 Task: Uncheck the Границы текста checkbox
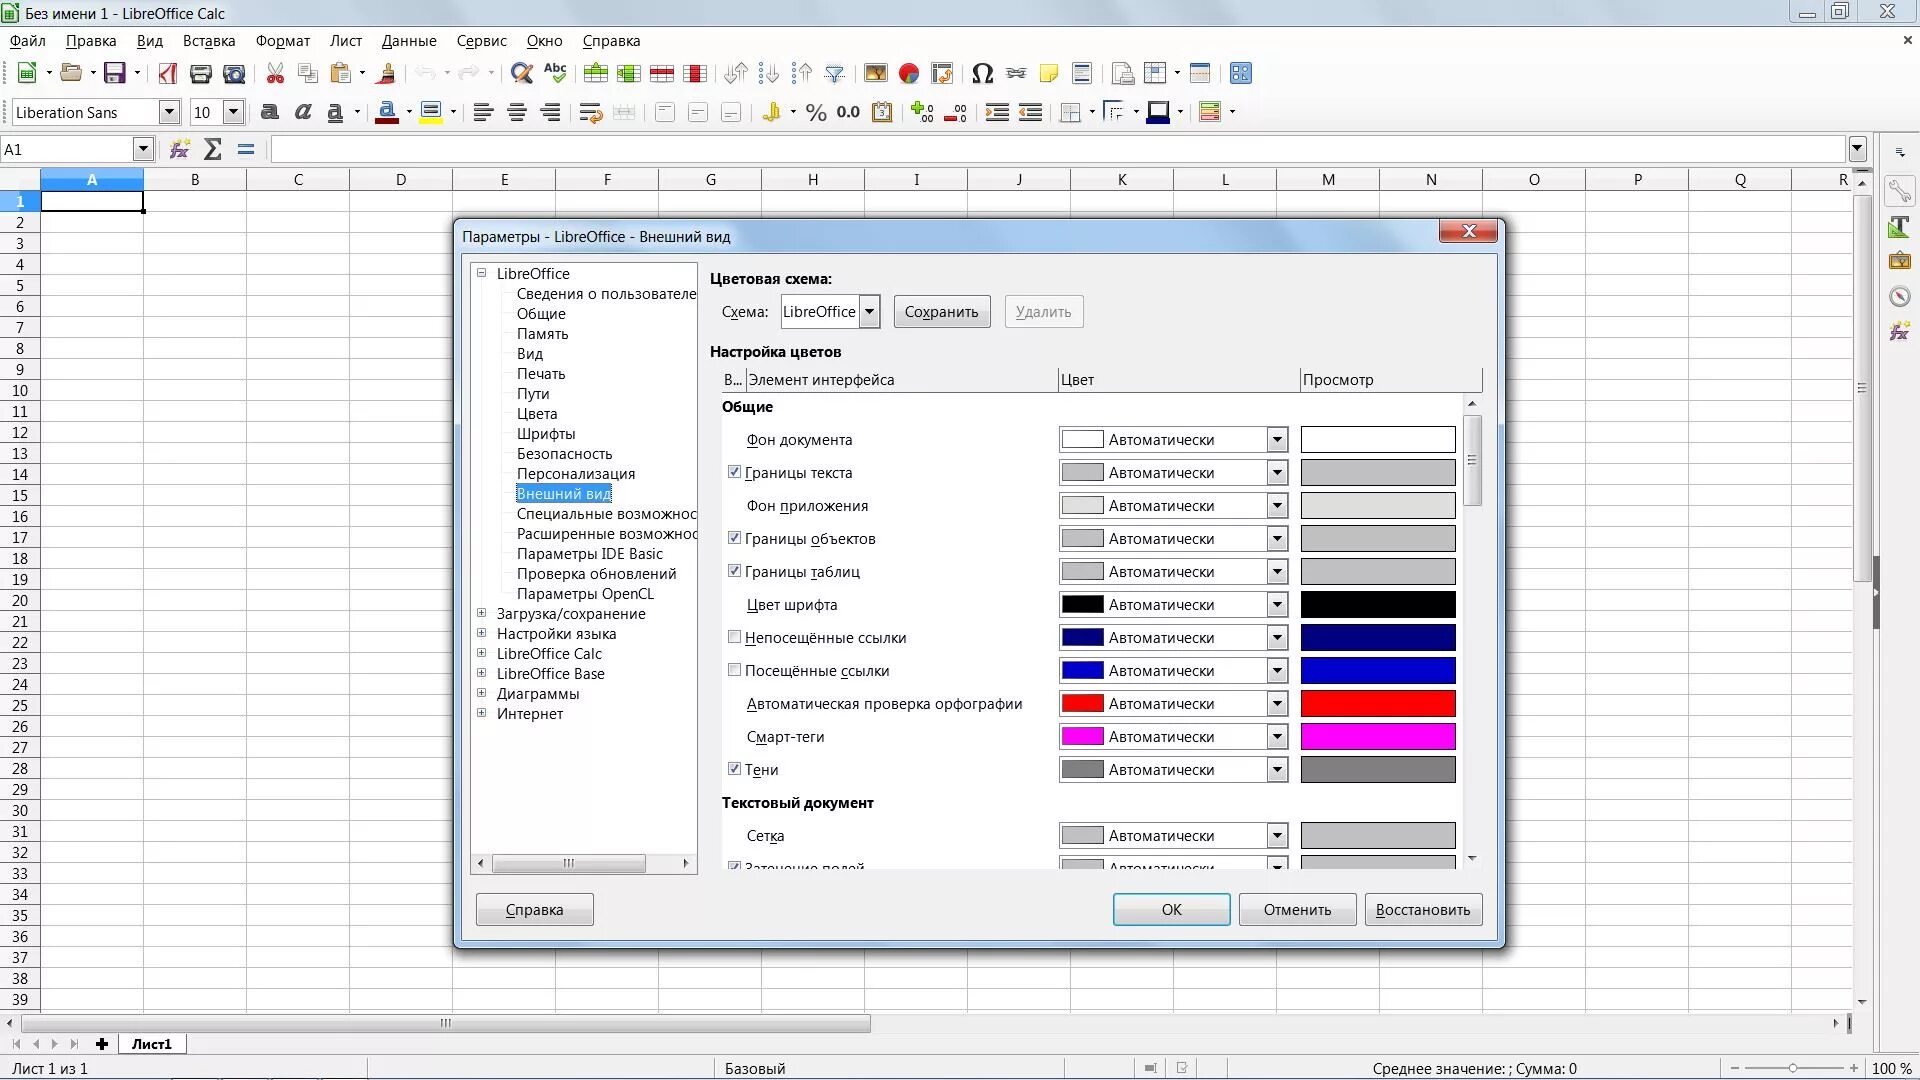pos(734,472)
